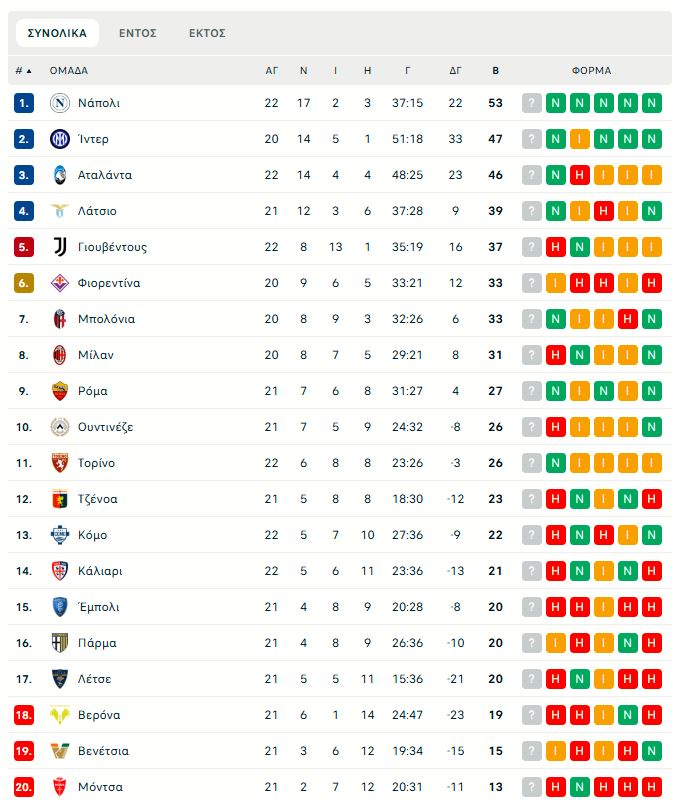Viewport: 674px width, 800px height.
Task: Open the Ουντινέζε team link
Action: coord(105,427)
